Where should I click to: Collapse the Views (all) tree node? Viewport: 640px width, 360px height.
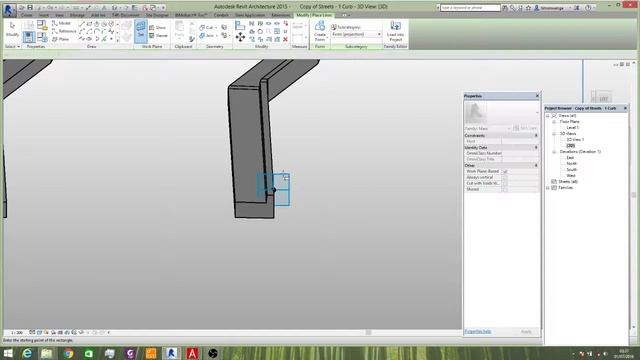click(548, 116)
